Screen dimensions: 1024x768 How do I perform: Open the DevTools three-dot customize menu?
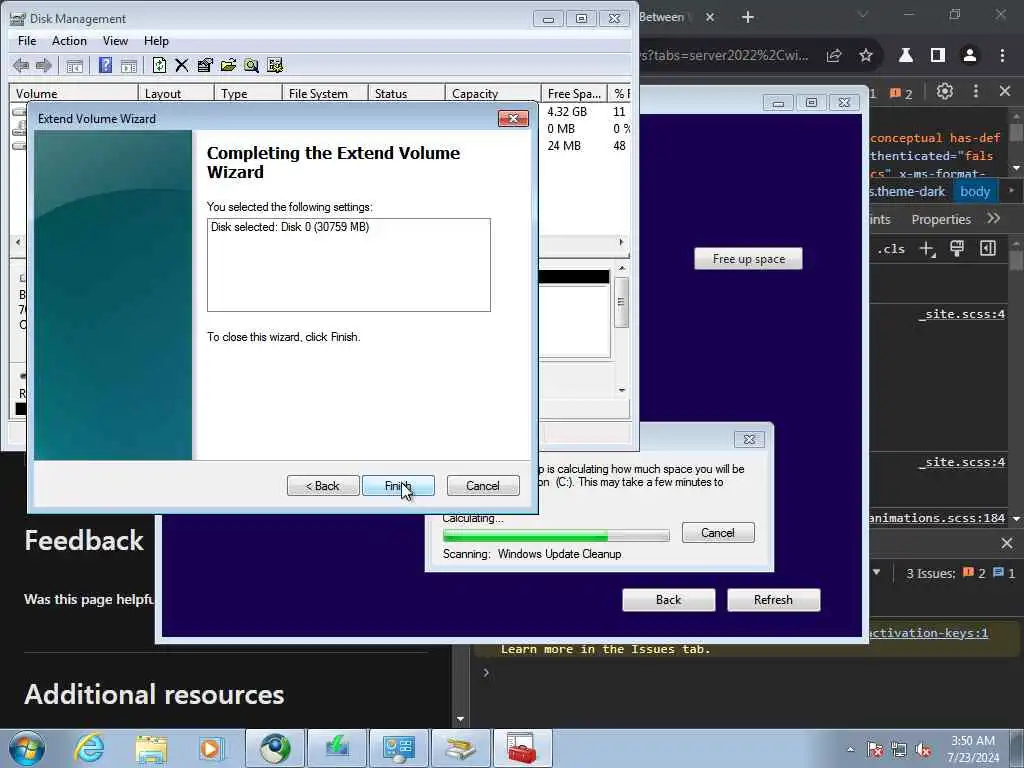click(x=976, y=91)
